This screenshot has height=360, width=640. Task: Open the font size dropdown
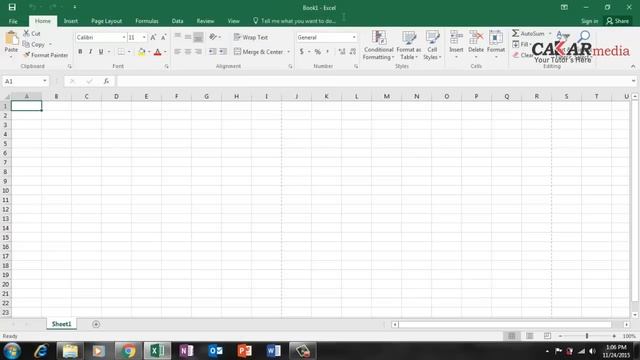pos(144,37)
